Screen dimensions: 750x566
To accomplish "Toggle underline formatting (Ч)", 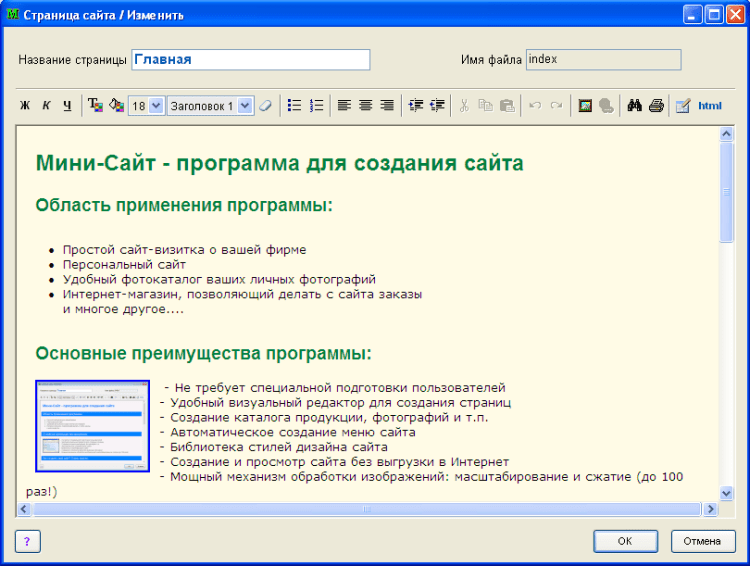I will coord(67,105).
